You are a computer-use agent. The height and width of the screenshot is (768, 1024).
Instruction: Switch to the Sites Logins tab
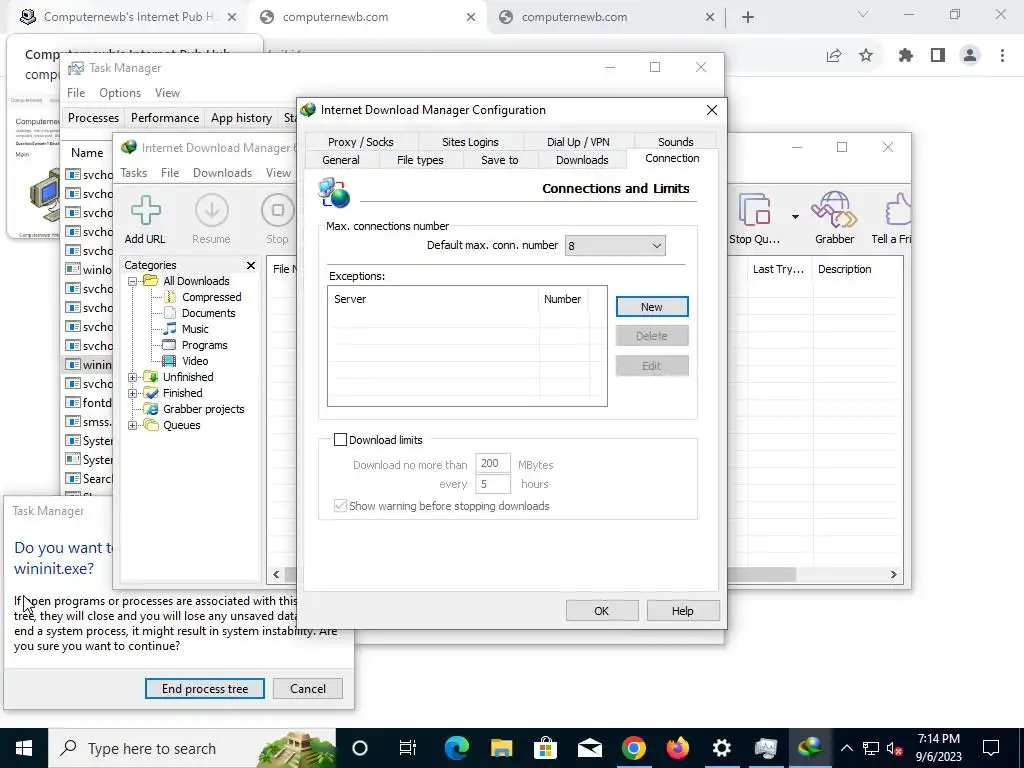470,142
